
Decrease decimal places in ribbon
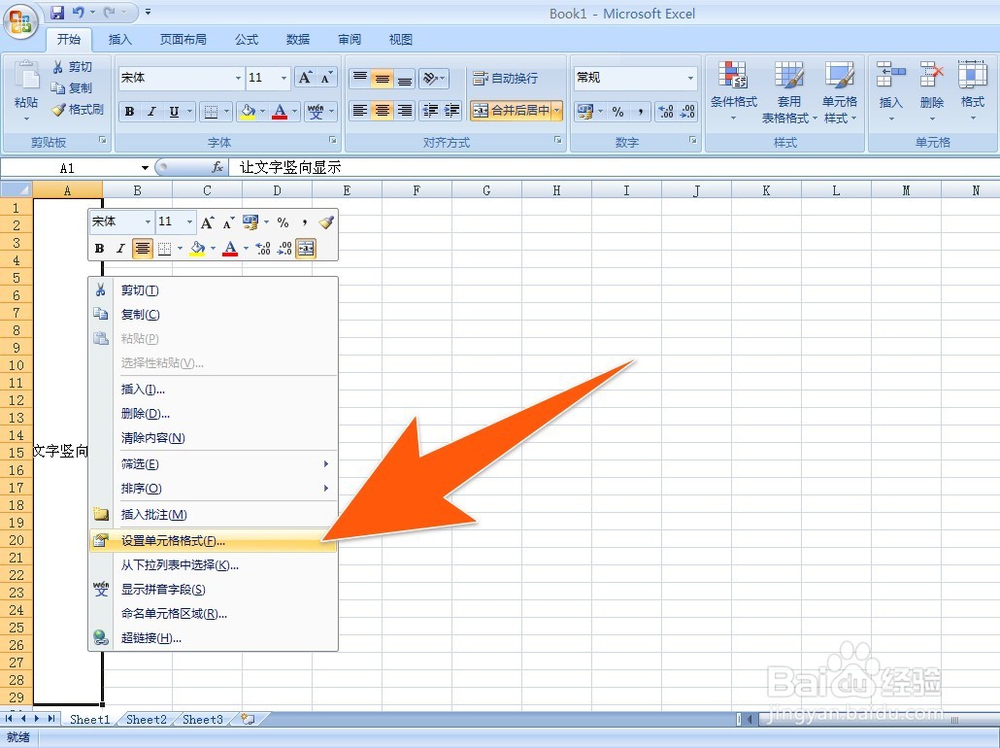pos(688,112)
